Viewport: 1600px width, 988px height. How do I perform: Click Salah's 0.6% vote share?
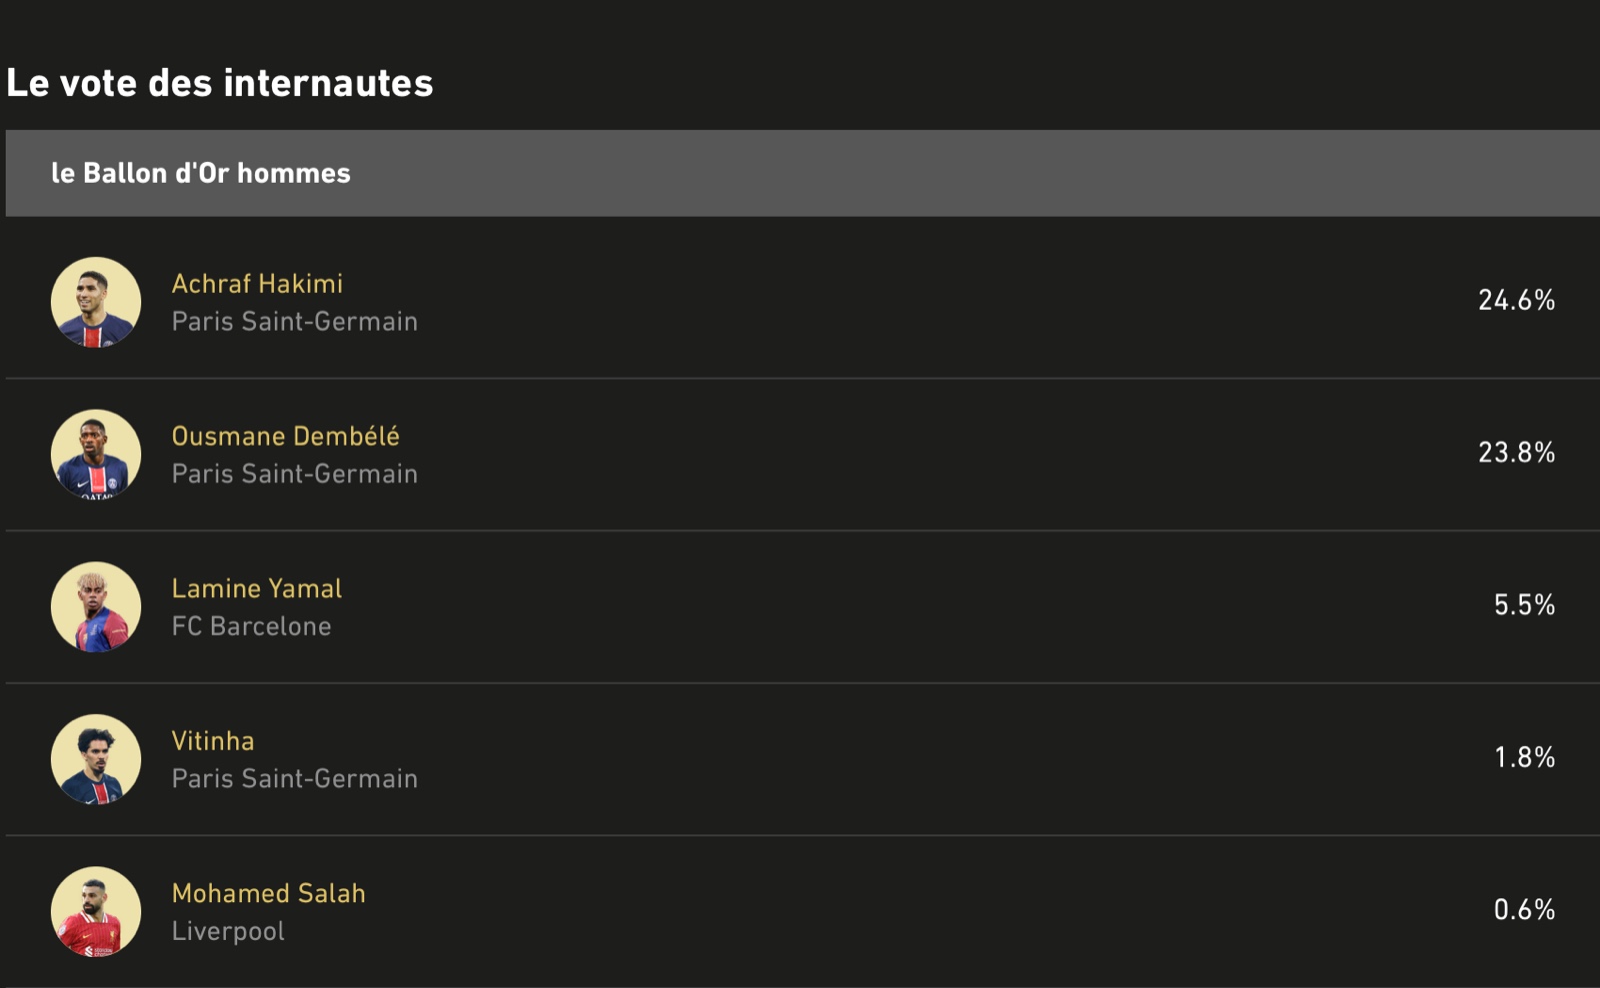click(1524, 910)
